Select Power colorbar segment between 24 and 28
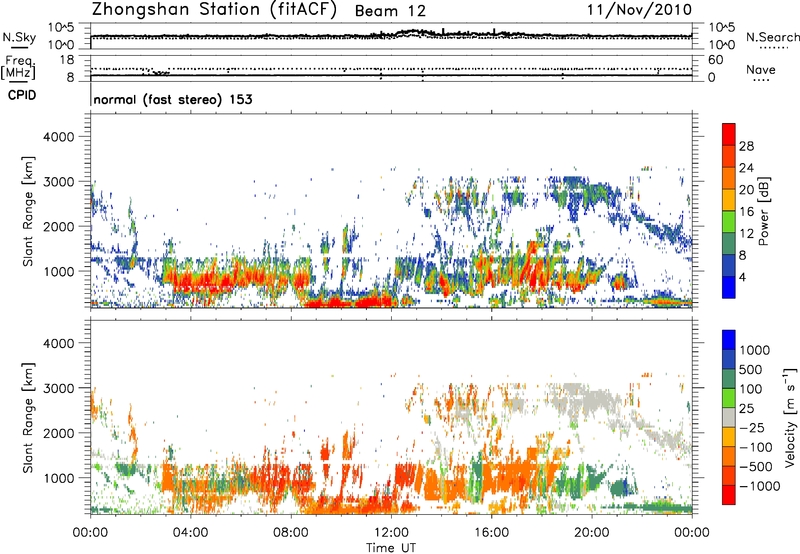Screen dimensions: 800x554 [x=729, y=156]
